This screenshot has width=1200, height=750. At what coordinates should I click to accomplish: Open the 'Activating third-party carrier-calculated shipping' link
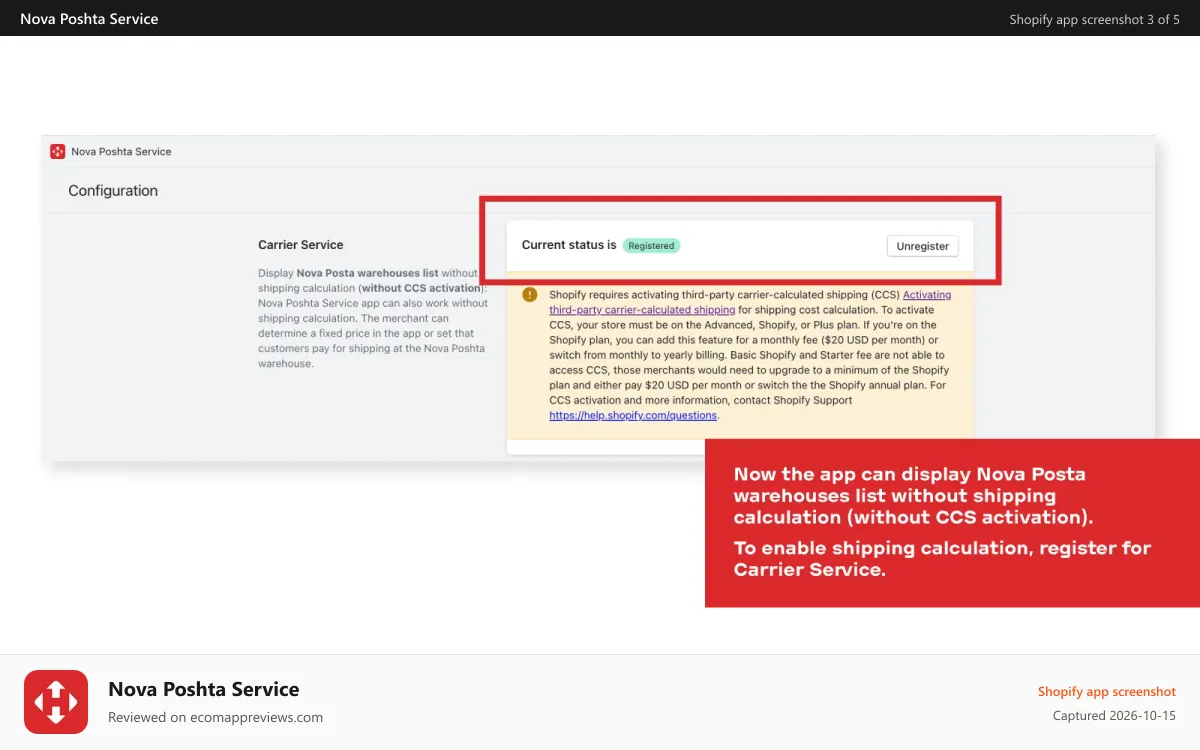[x=750, y=302]
